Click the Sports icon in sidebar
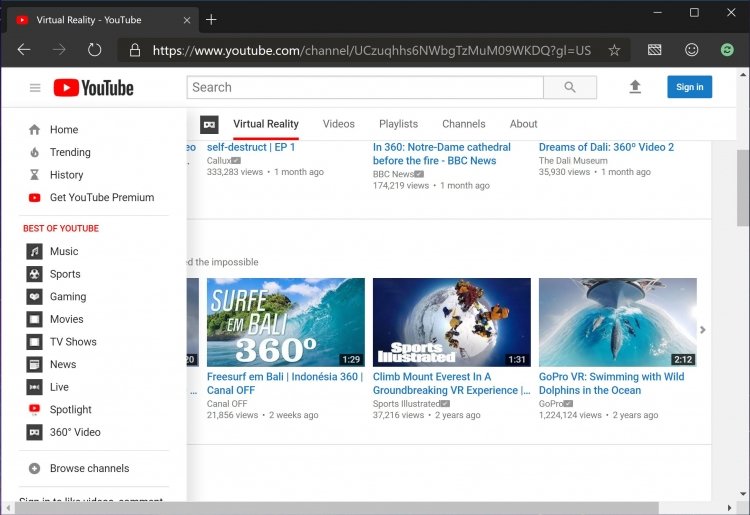This screenshot has height=515, width=750. 34,274
